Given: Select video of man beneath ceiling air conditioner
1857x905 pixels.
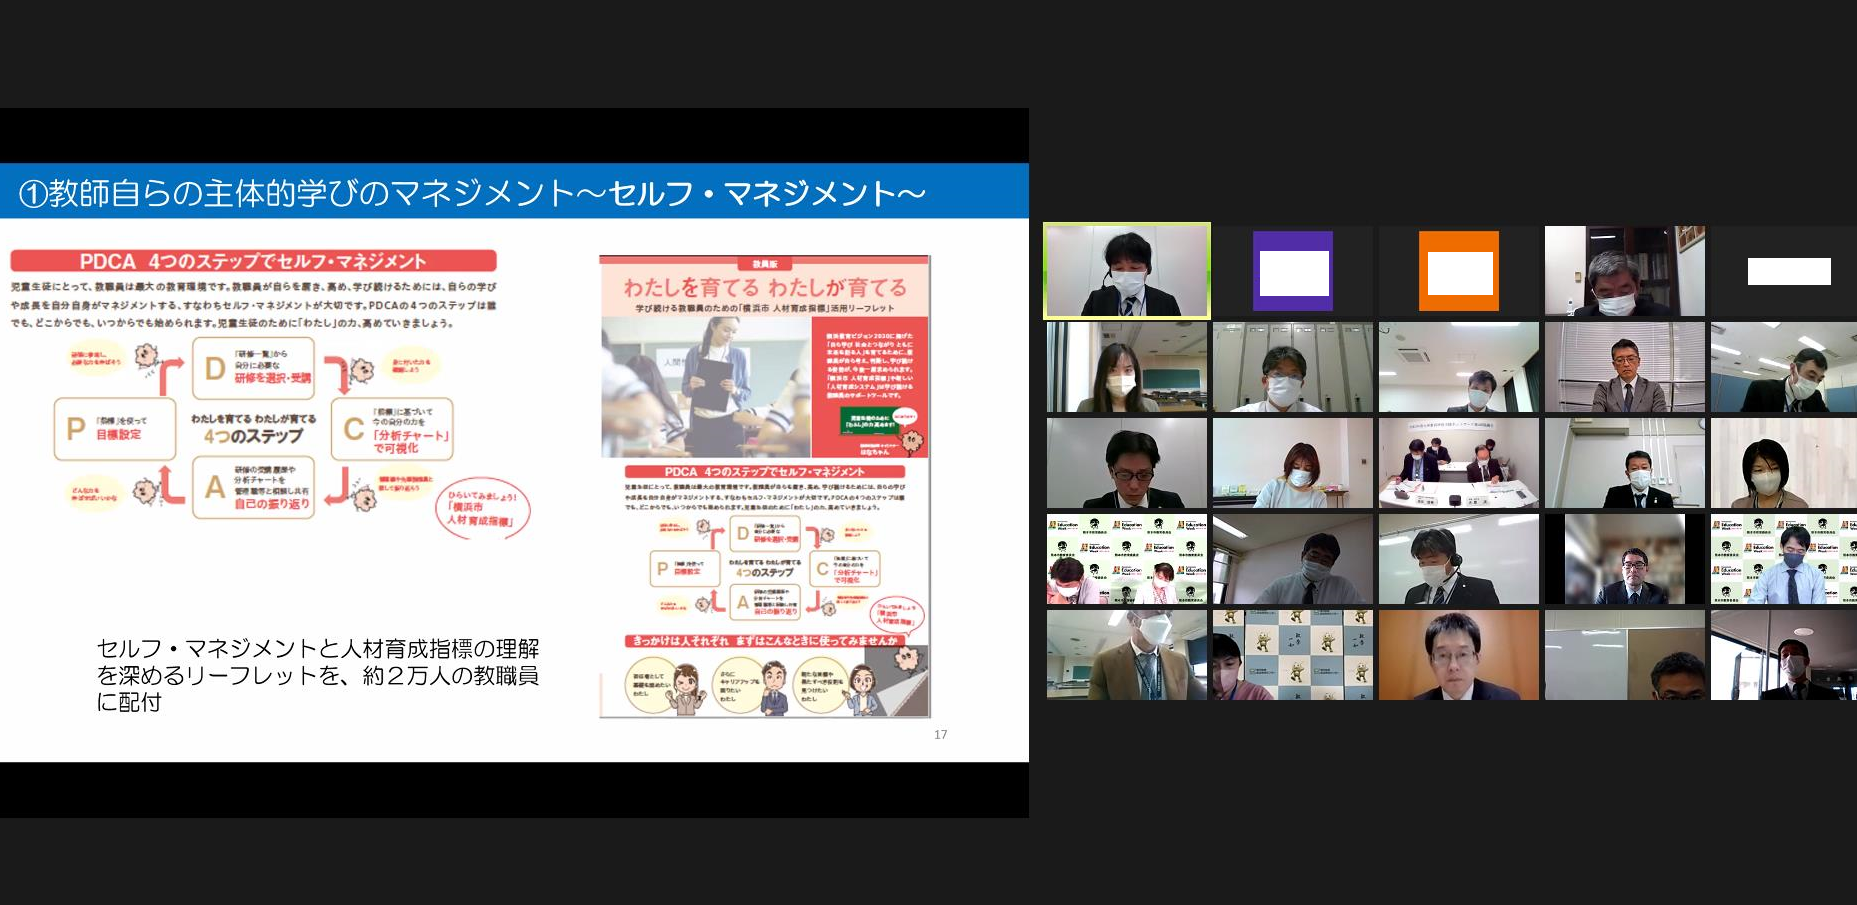Looking at the screenshot, I should [x=1459, y=367].
